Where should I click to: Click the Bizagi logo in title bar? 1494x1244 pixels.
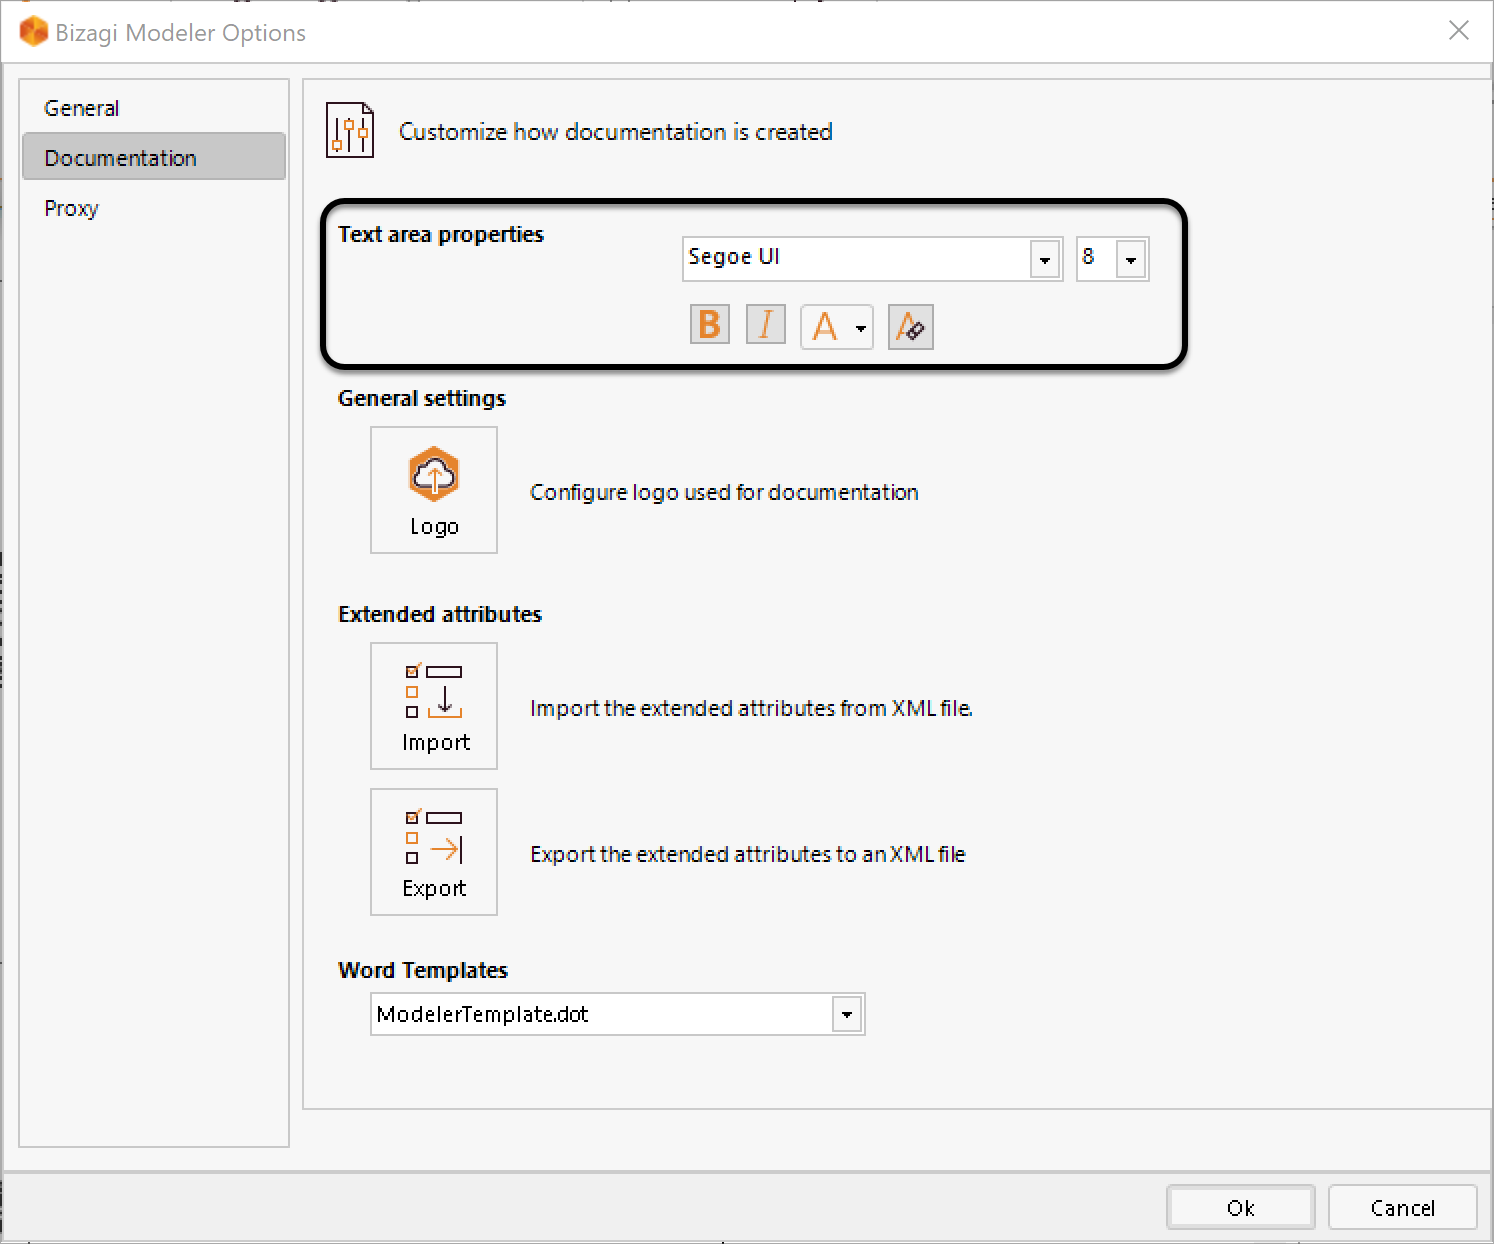click(x=34, y=31)
